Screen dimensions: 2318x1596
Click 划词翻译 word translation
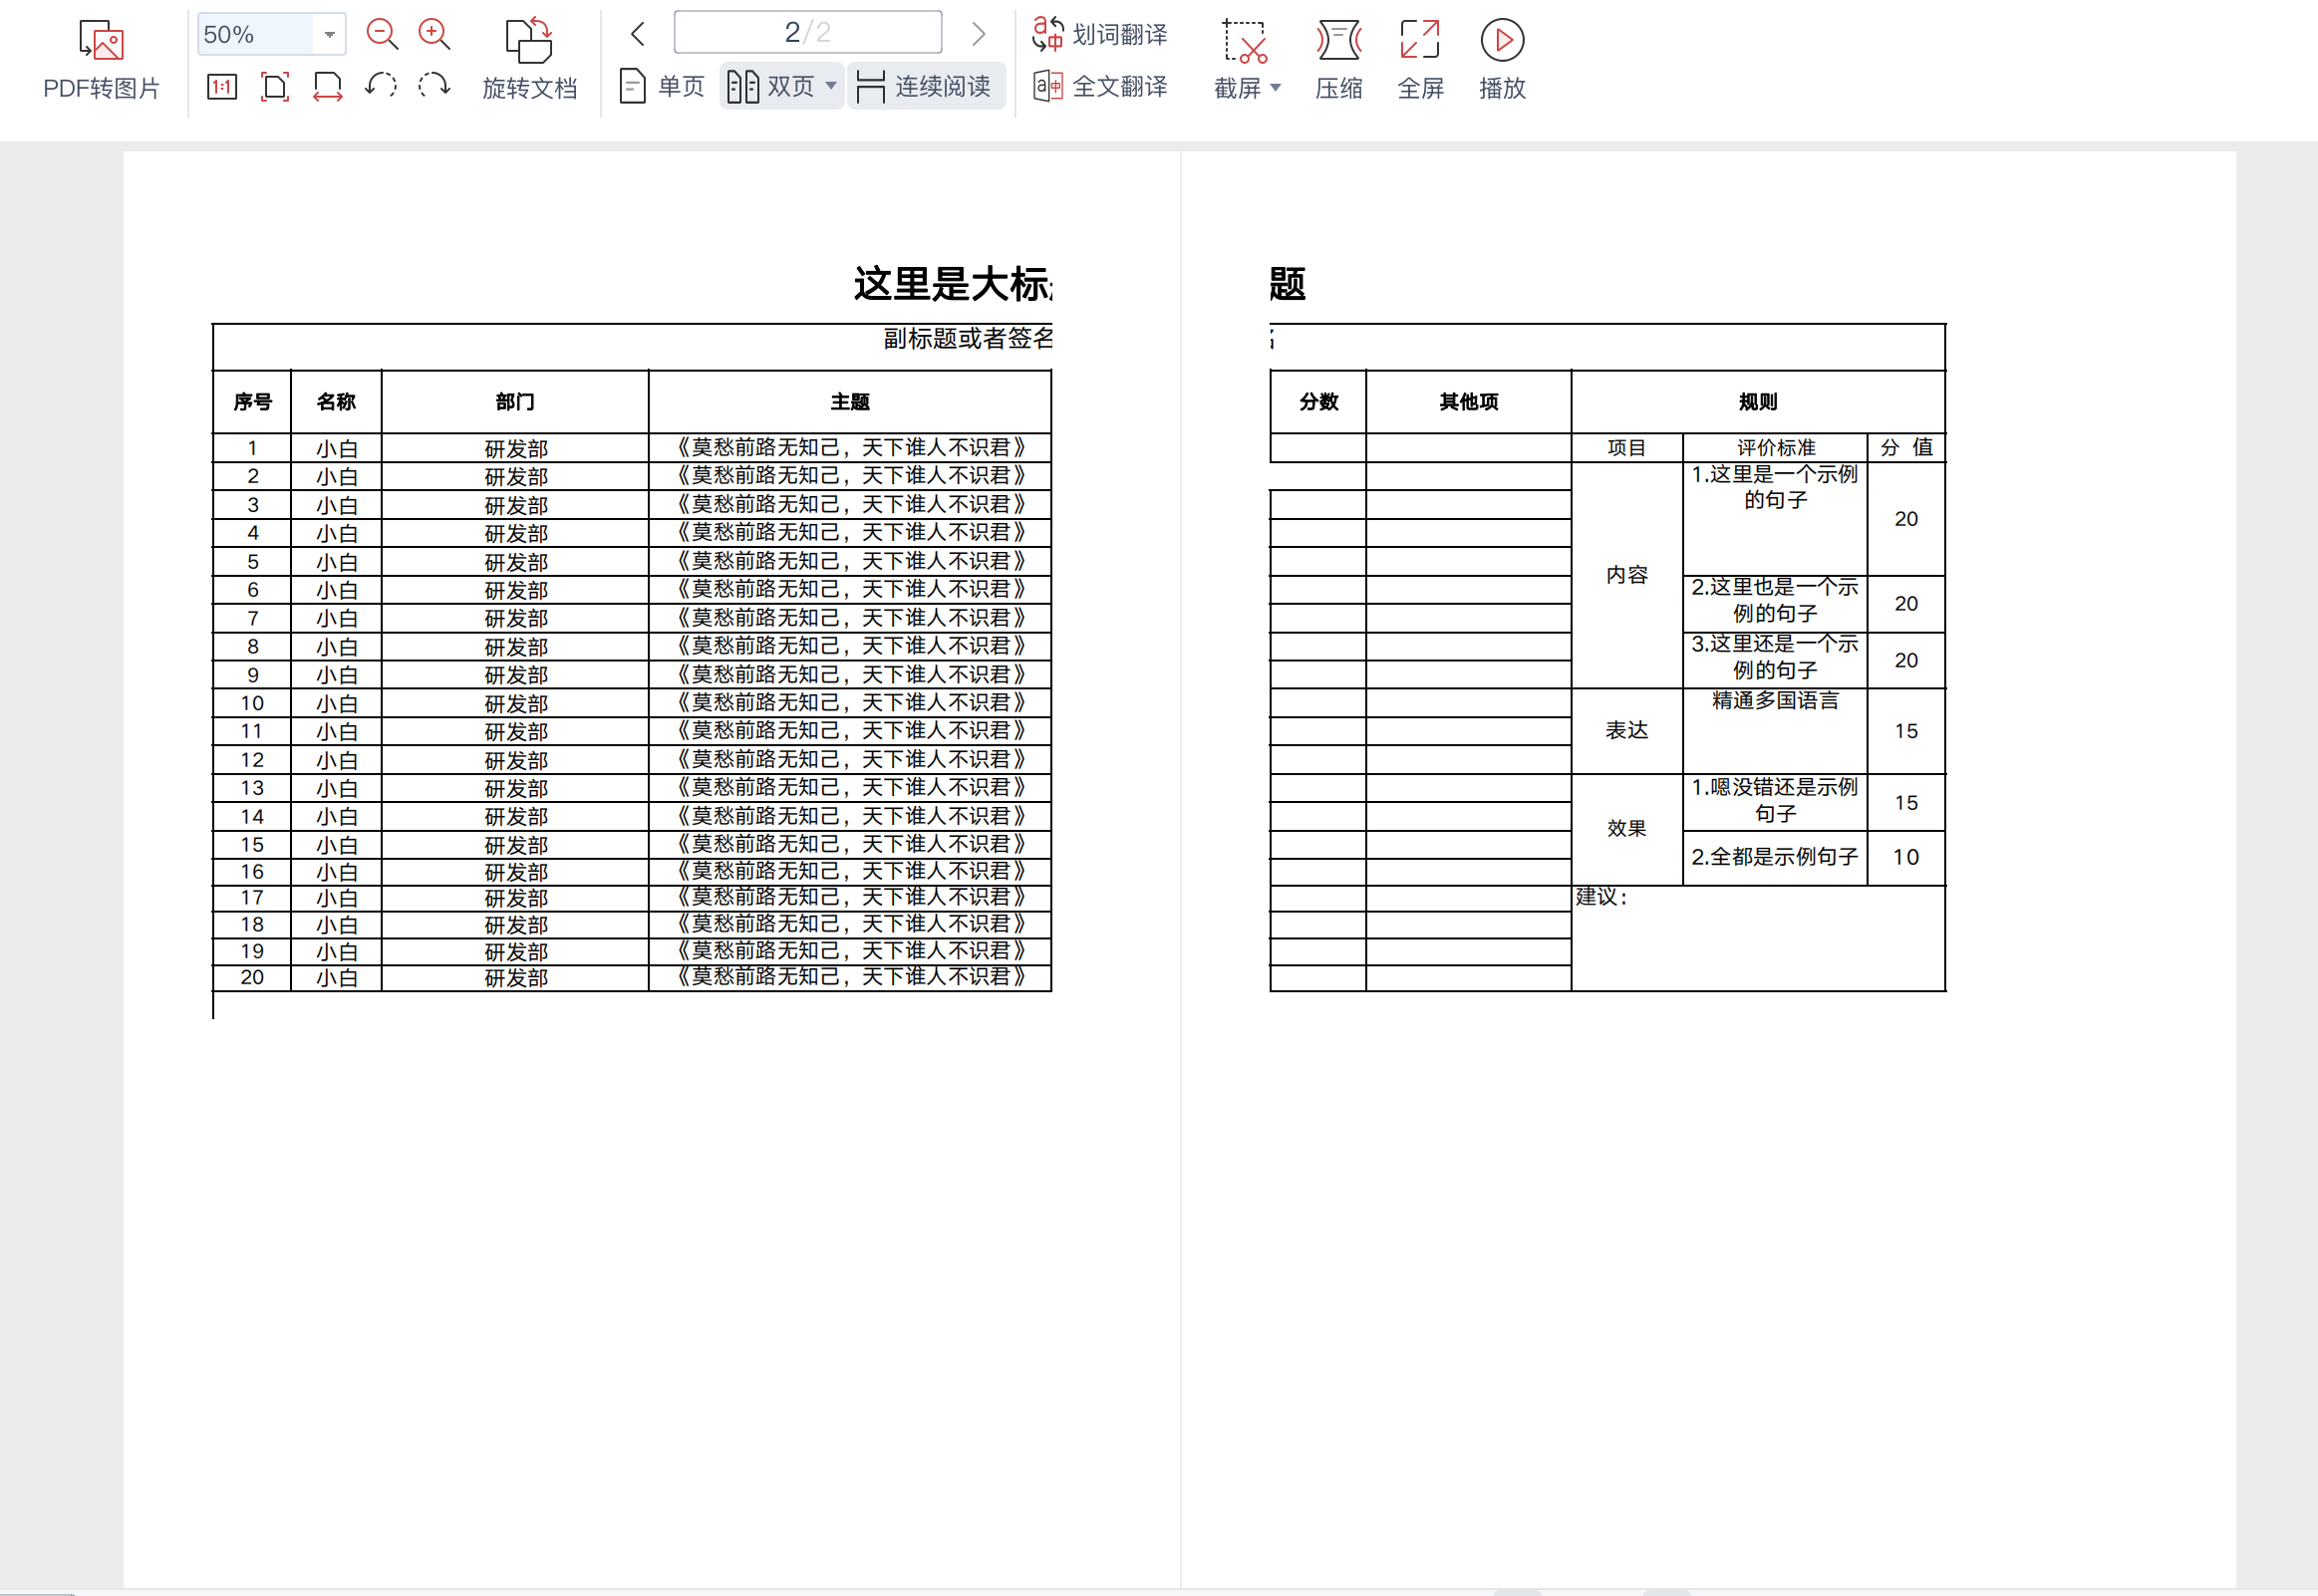(x=1100, y=35)
